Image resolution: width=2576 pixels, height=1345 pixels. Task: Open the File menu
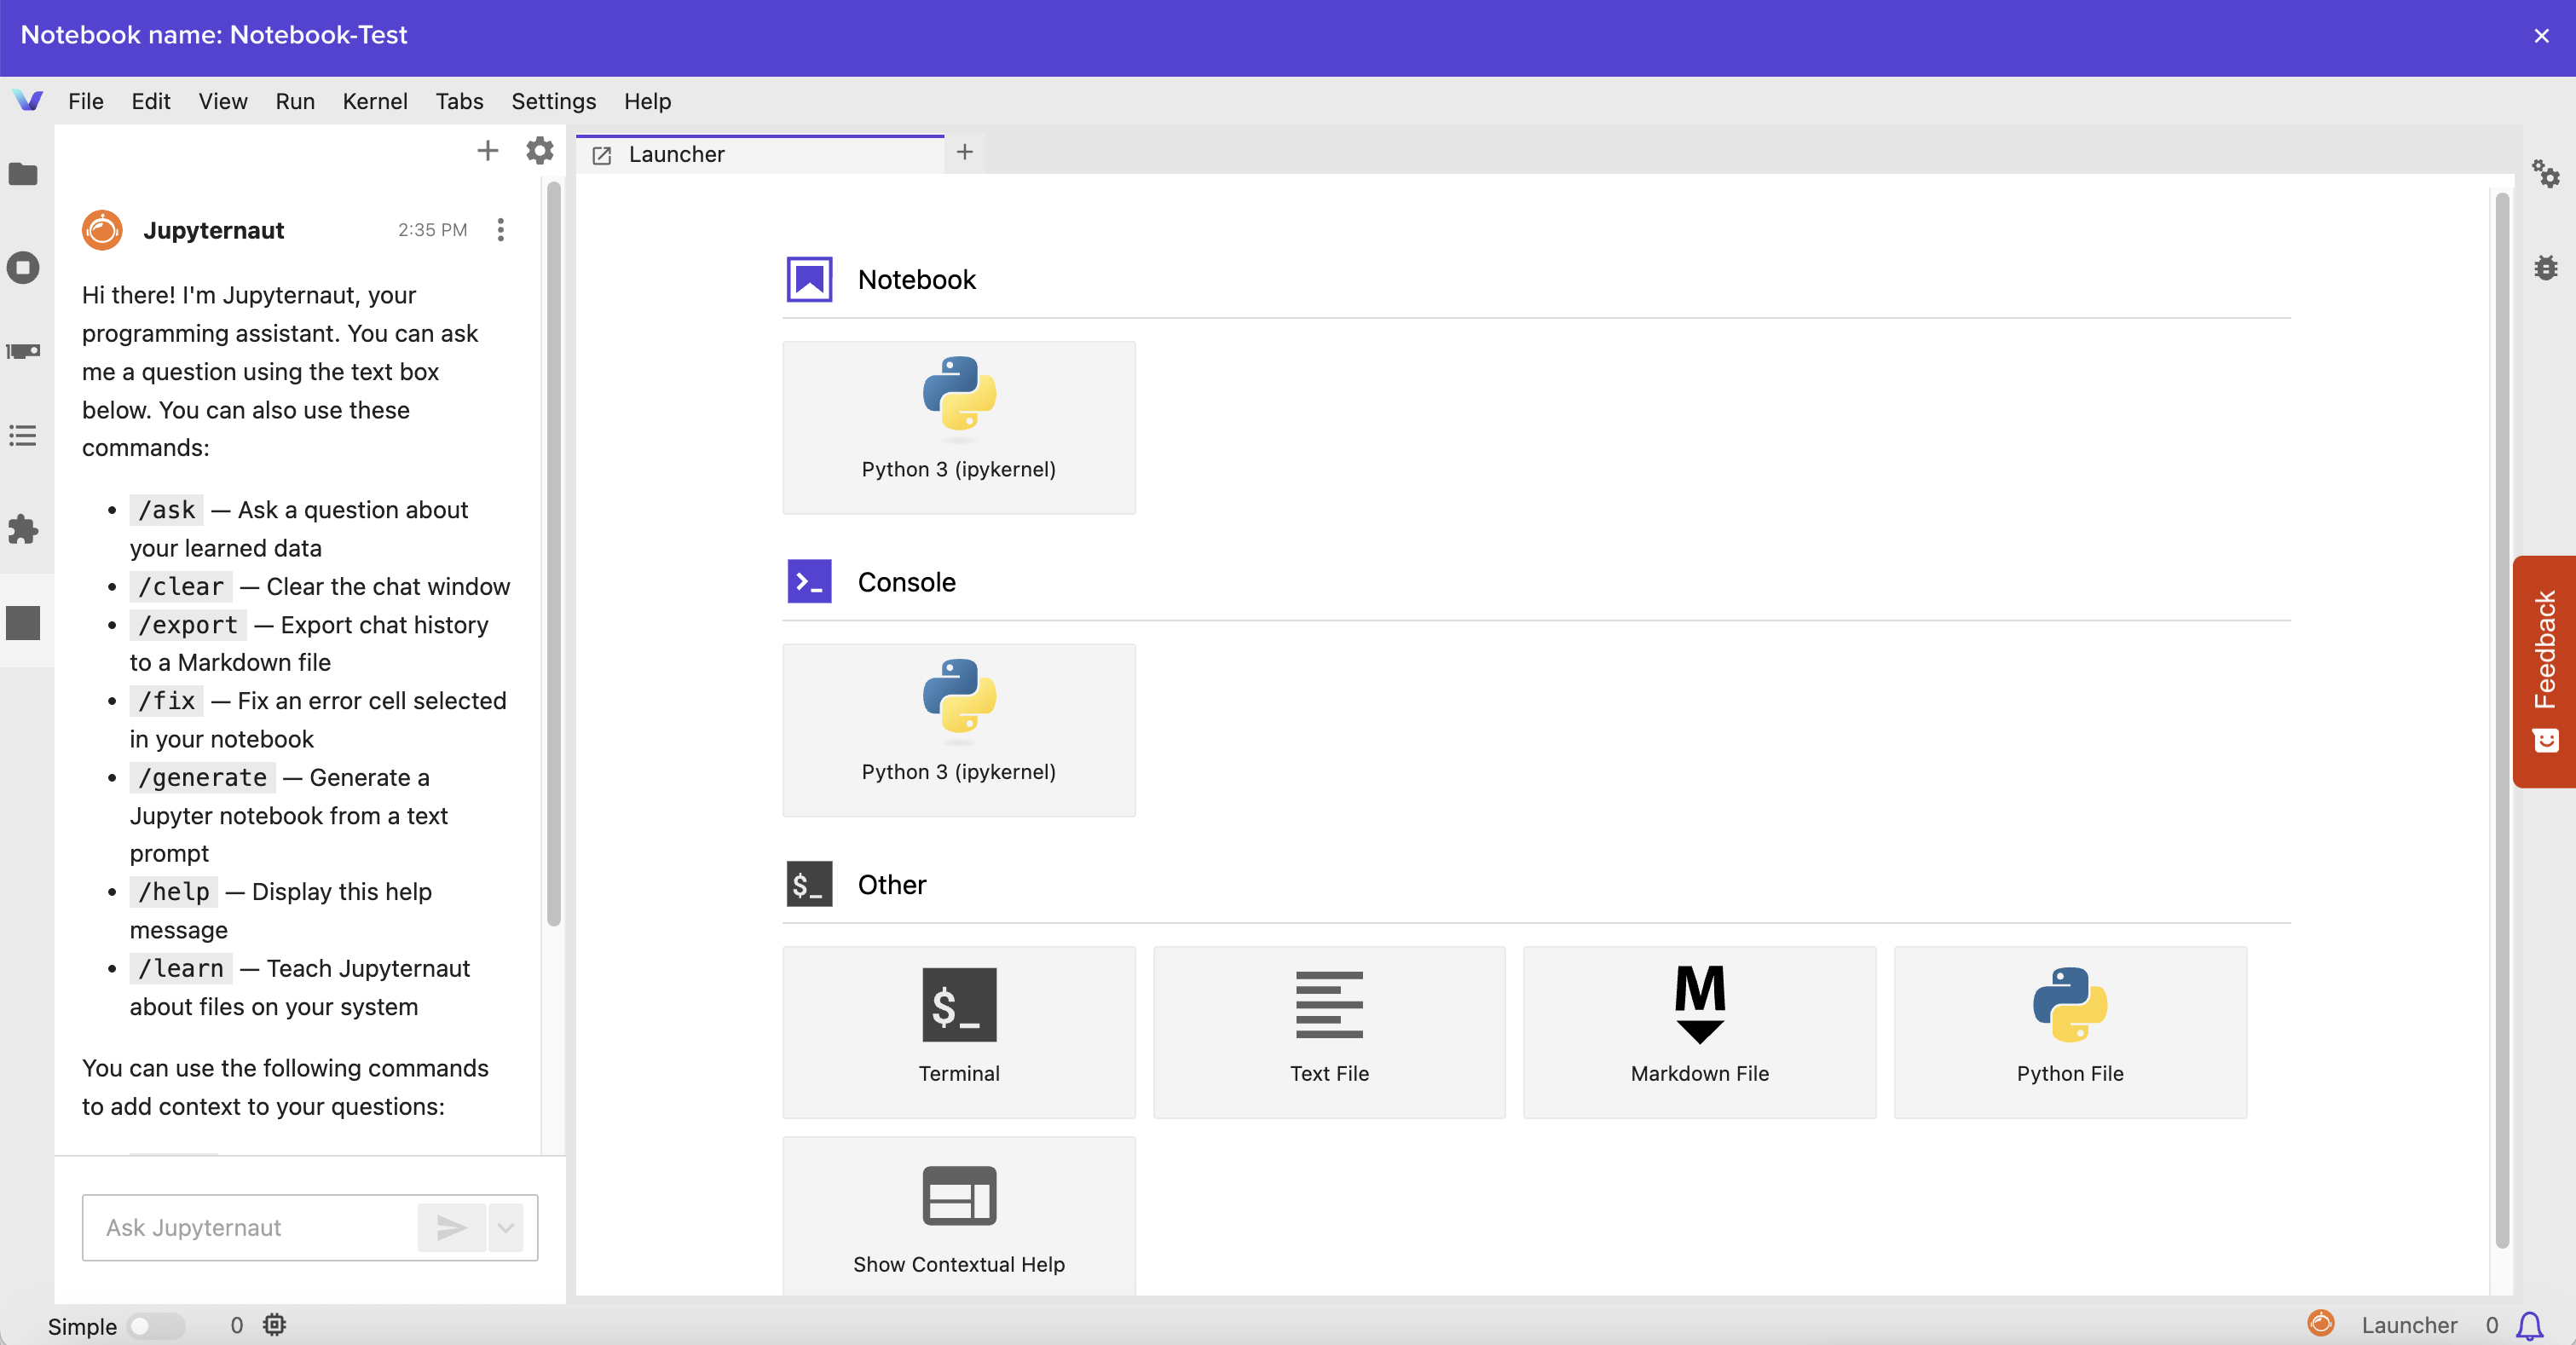click(86, 101)
